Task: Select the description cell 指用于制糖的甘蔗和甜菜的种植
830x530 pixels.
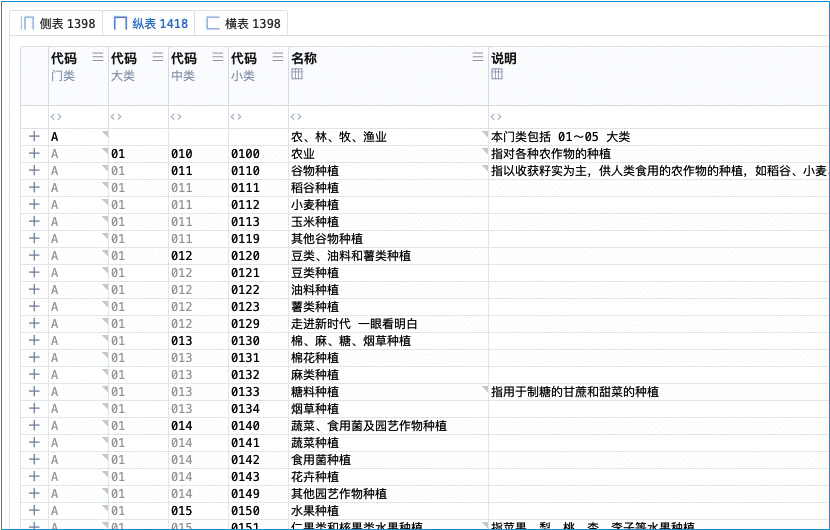Action: 575,392
